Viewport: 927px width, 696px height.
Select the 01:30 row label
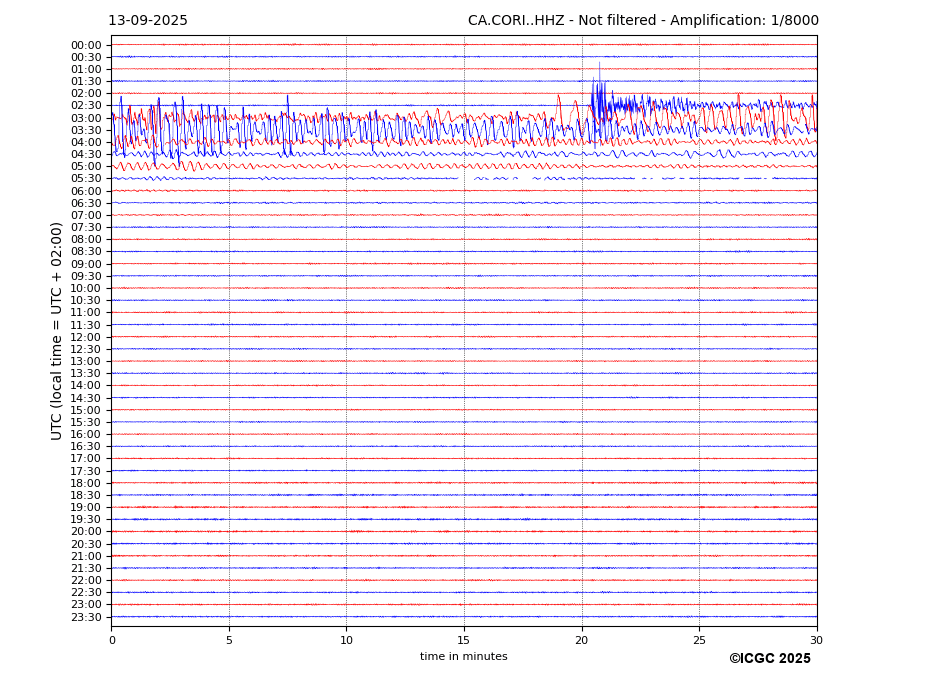click(x=86, y=82)
